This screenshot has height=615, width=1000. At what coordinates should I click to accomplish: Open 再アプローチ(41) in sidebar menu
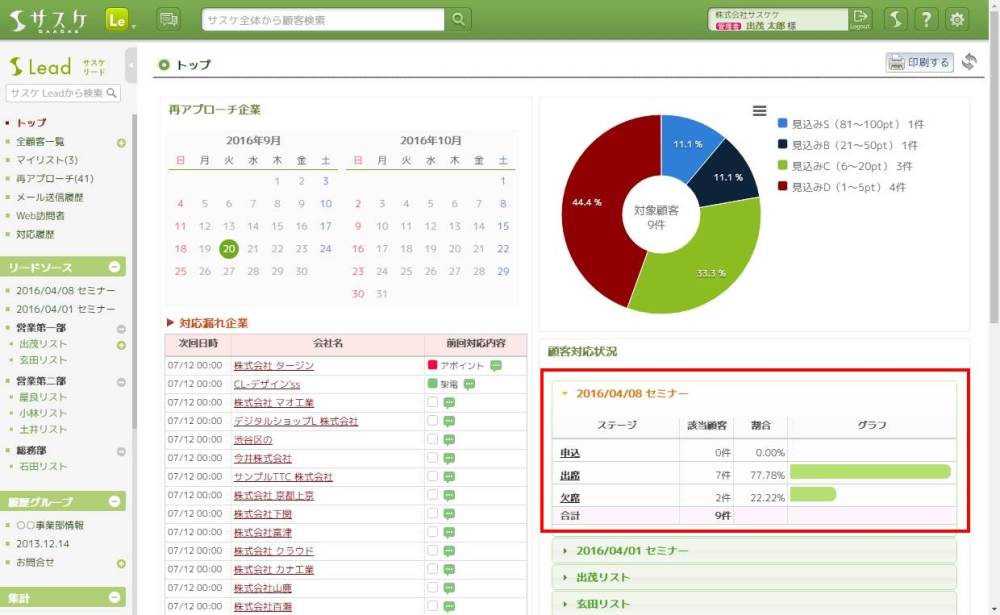pyautogui.click(x=54, y=179)
